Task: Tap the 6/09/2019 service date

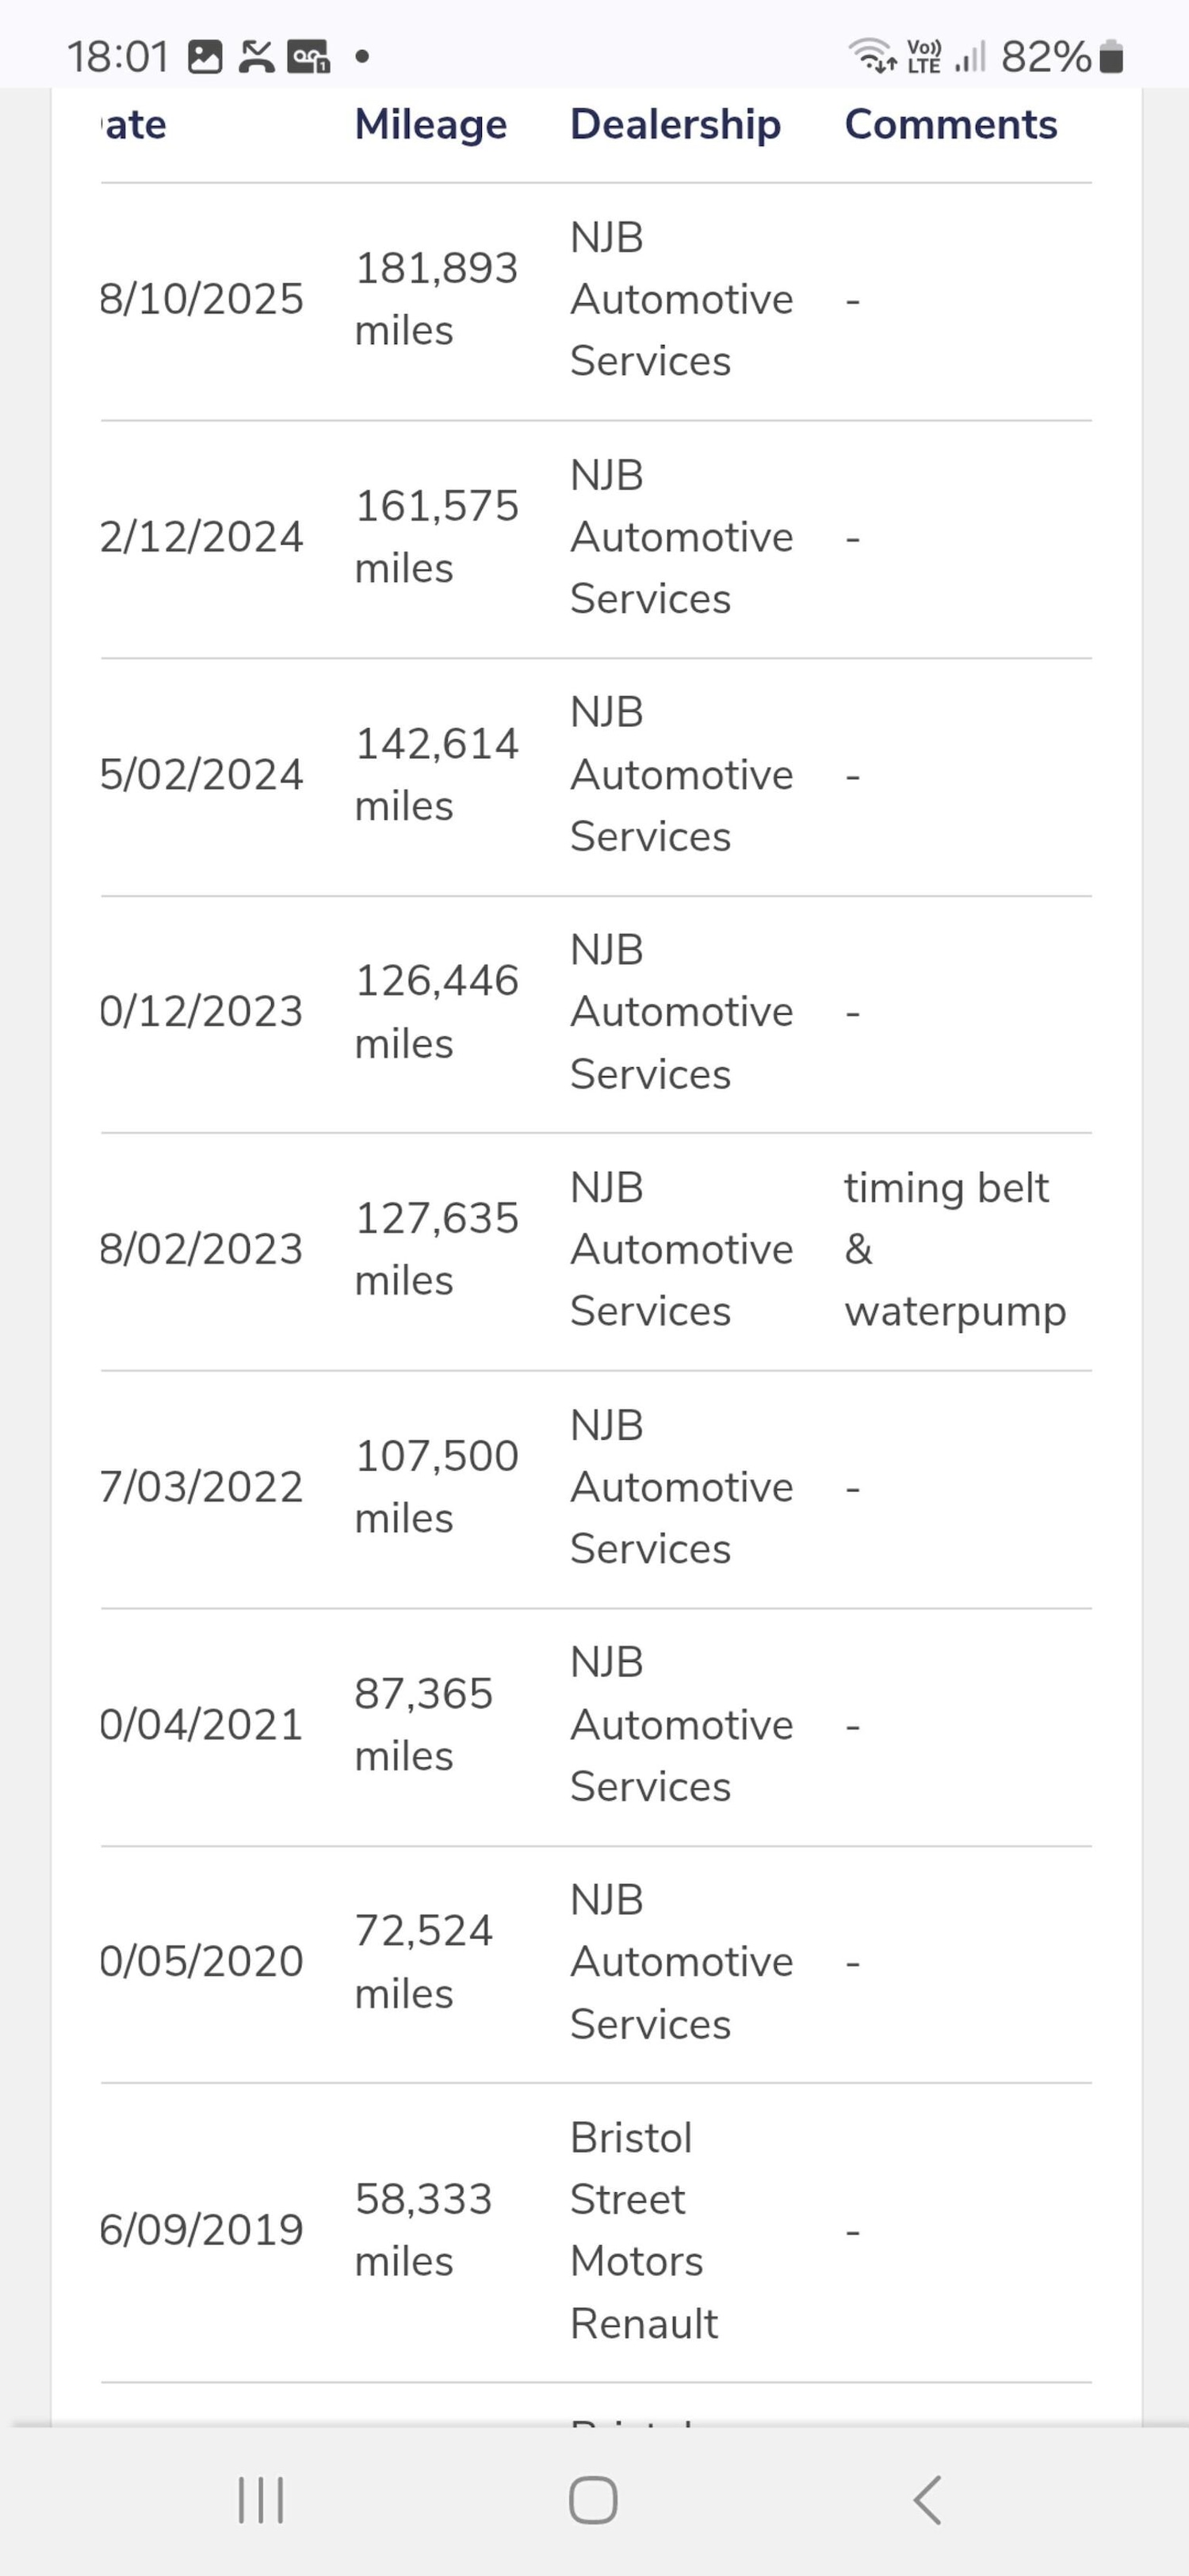Action: (202, 2229)
